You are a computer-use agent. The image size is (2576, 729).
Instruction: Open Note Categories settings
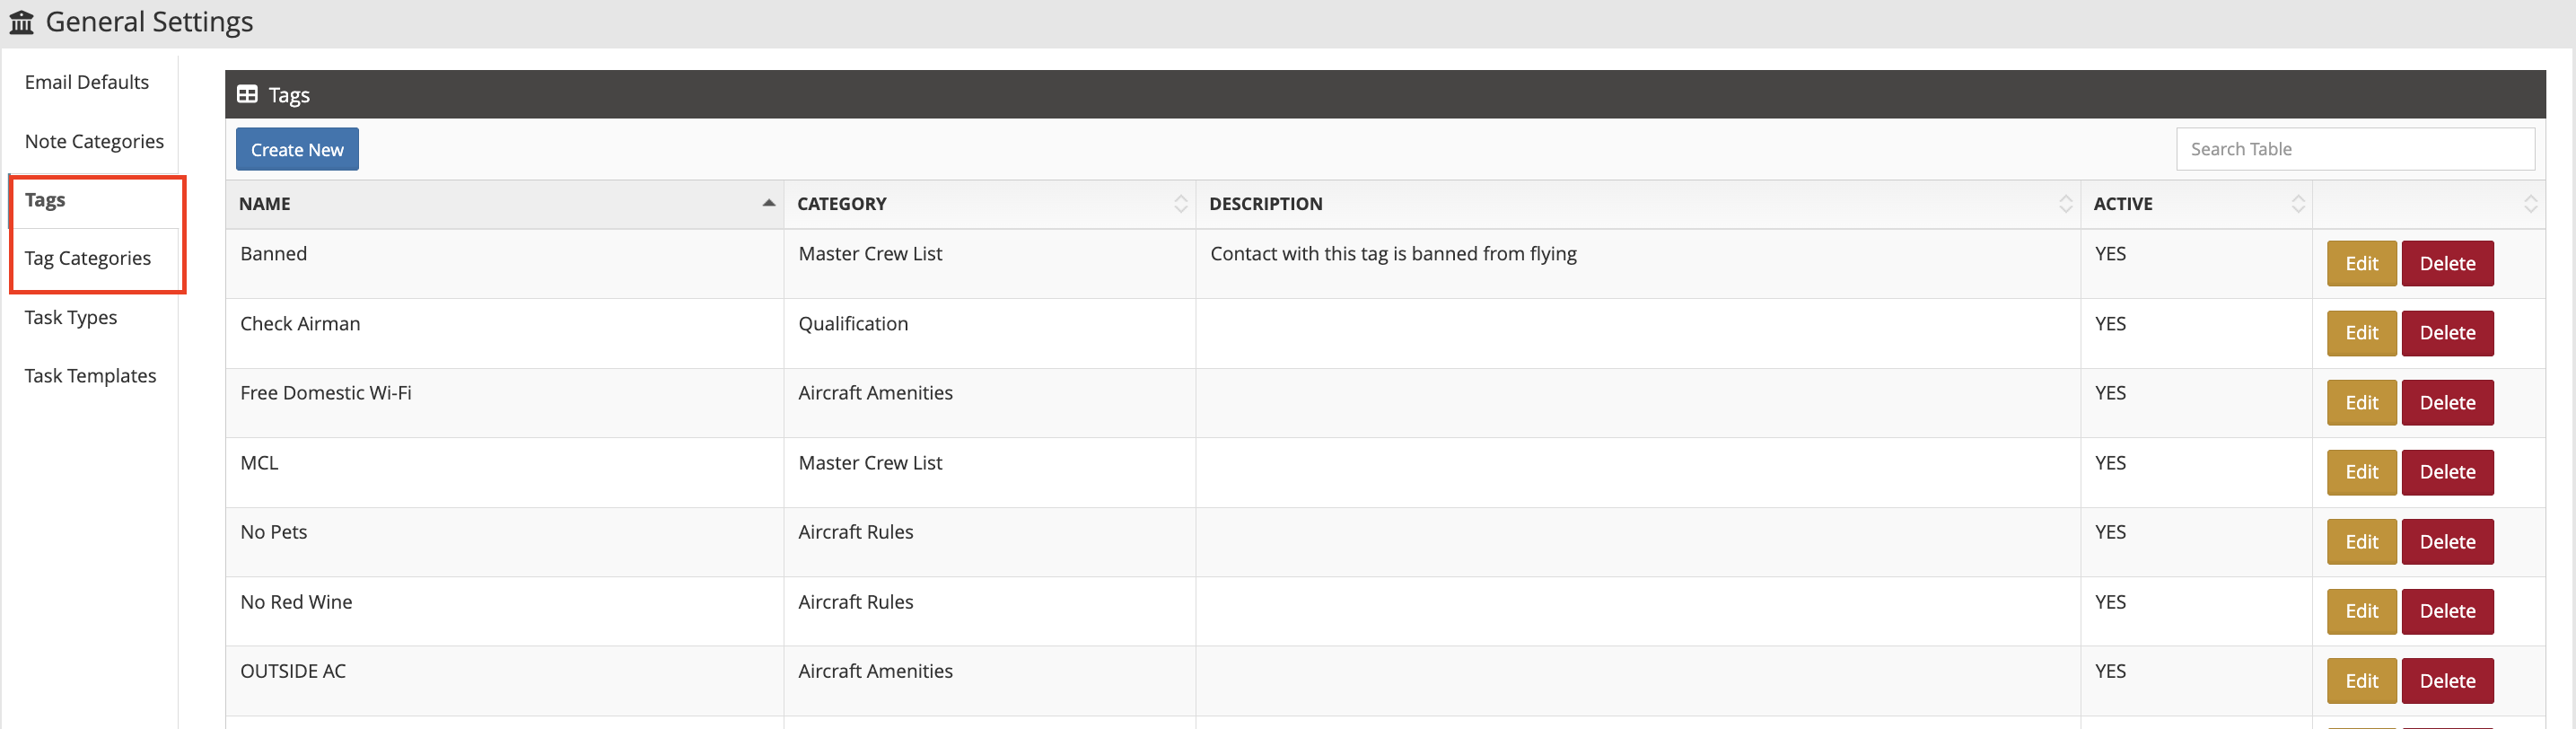94,141
